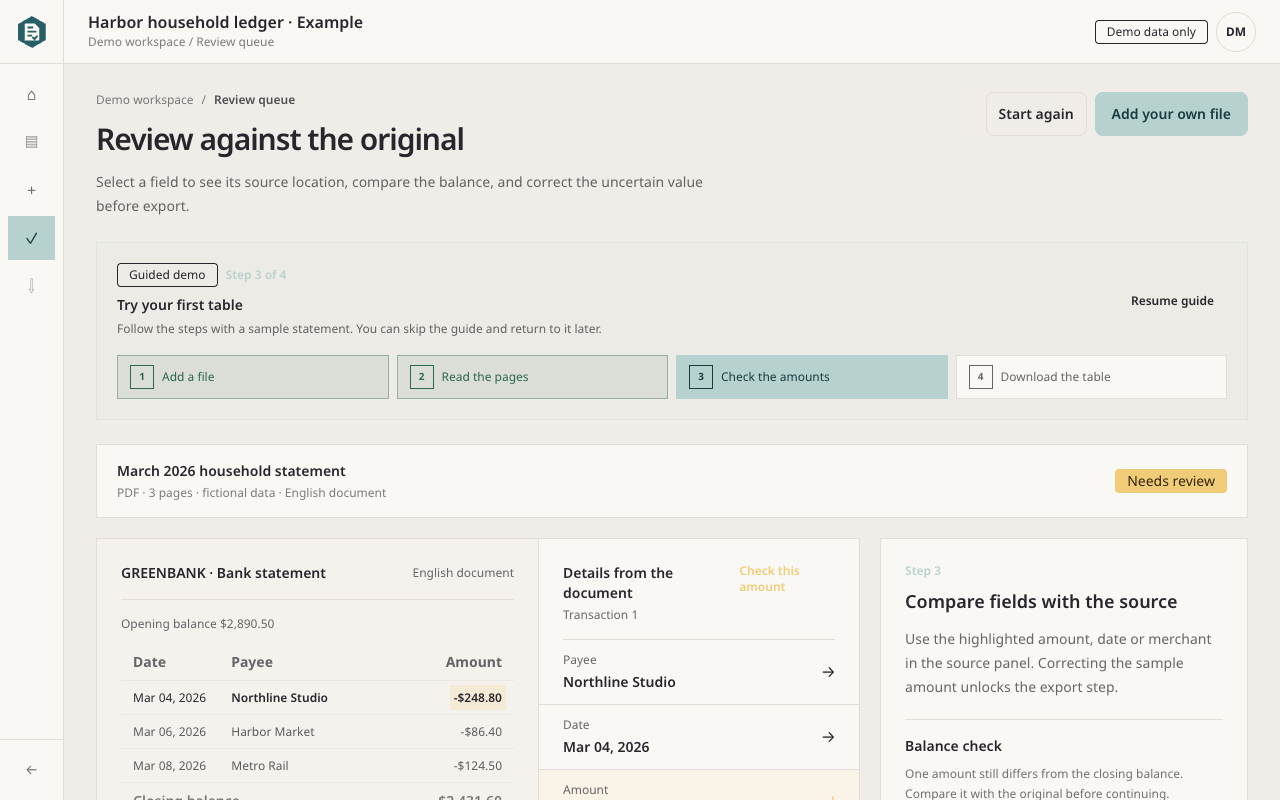Click the Check this amount label
Screen dimensions: 1280x800
[769, 579]
